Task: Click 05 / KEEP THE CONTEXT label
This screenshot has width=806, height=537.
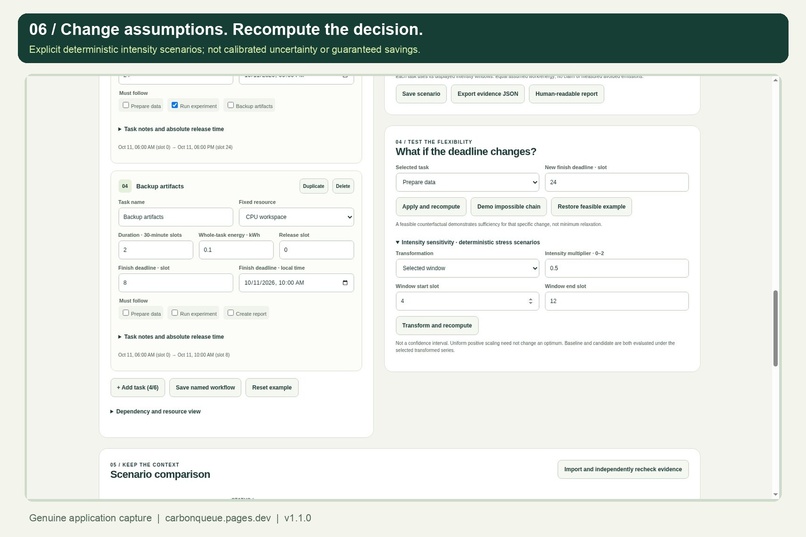Action: (x=144, y=465)
